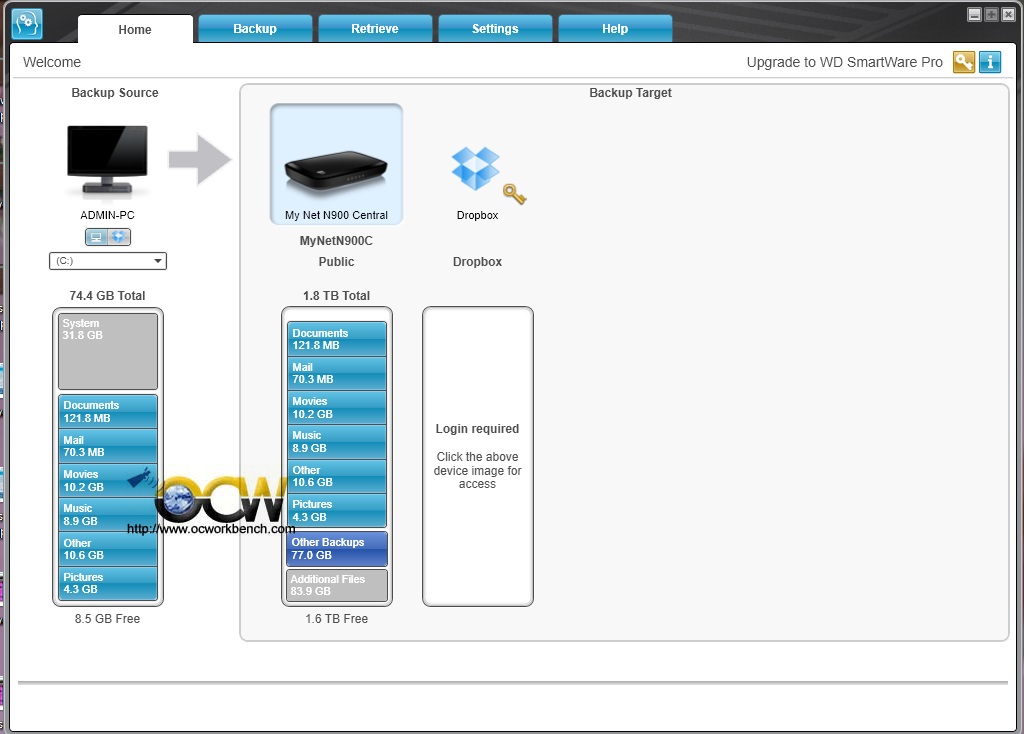
Task: Toggle the local computer source button
Action: pos(96,237)
